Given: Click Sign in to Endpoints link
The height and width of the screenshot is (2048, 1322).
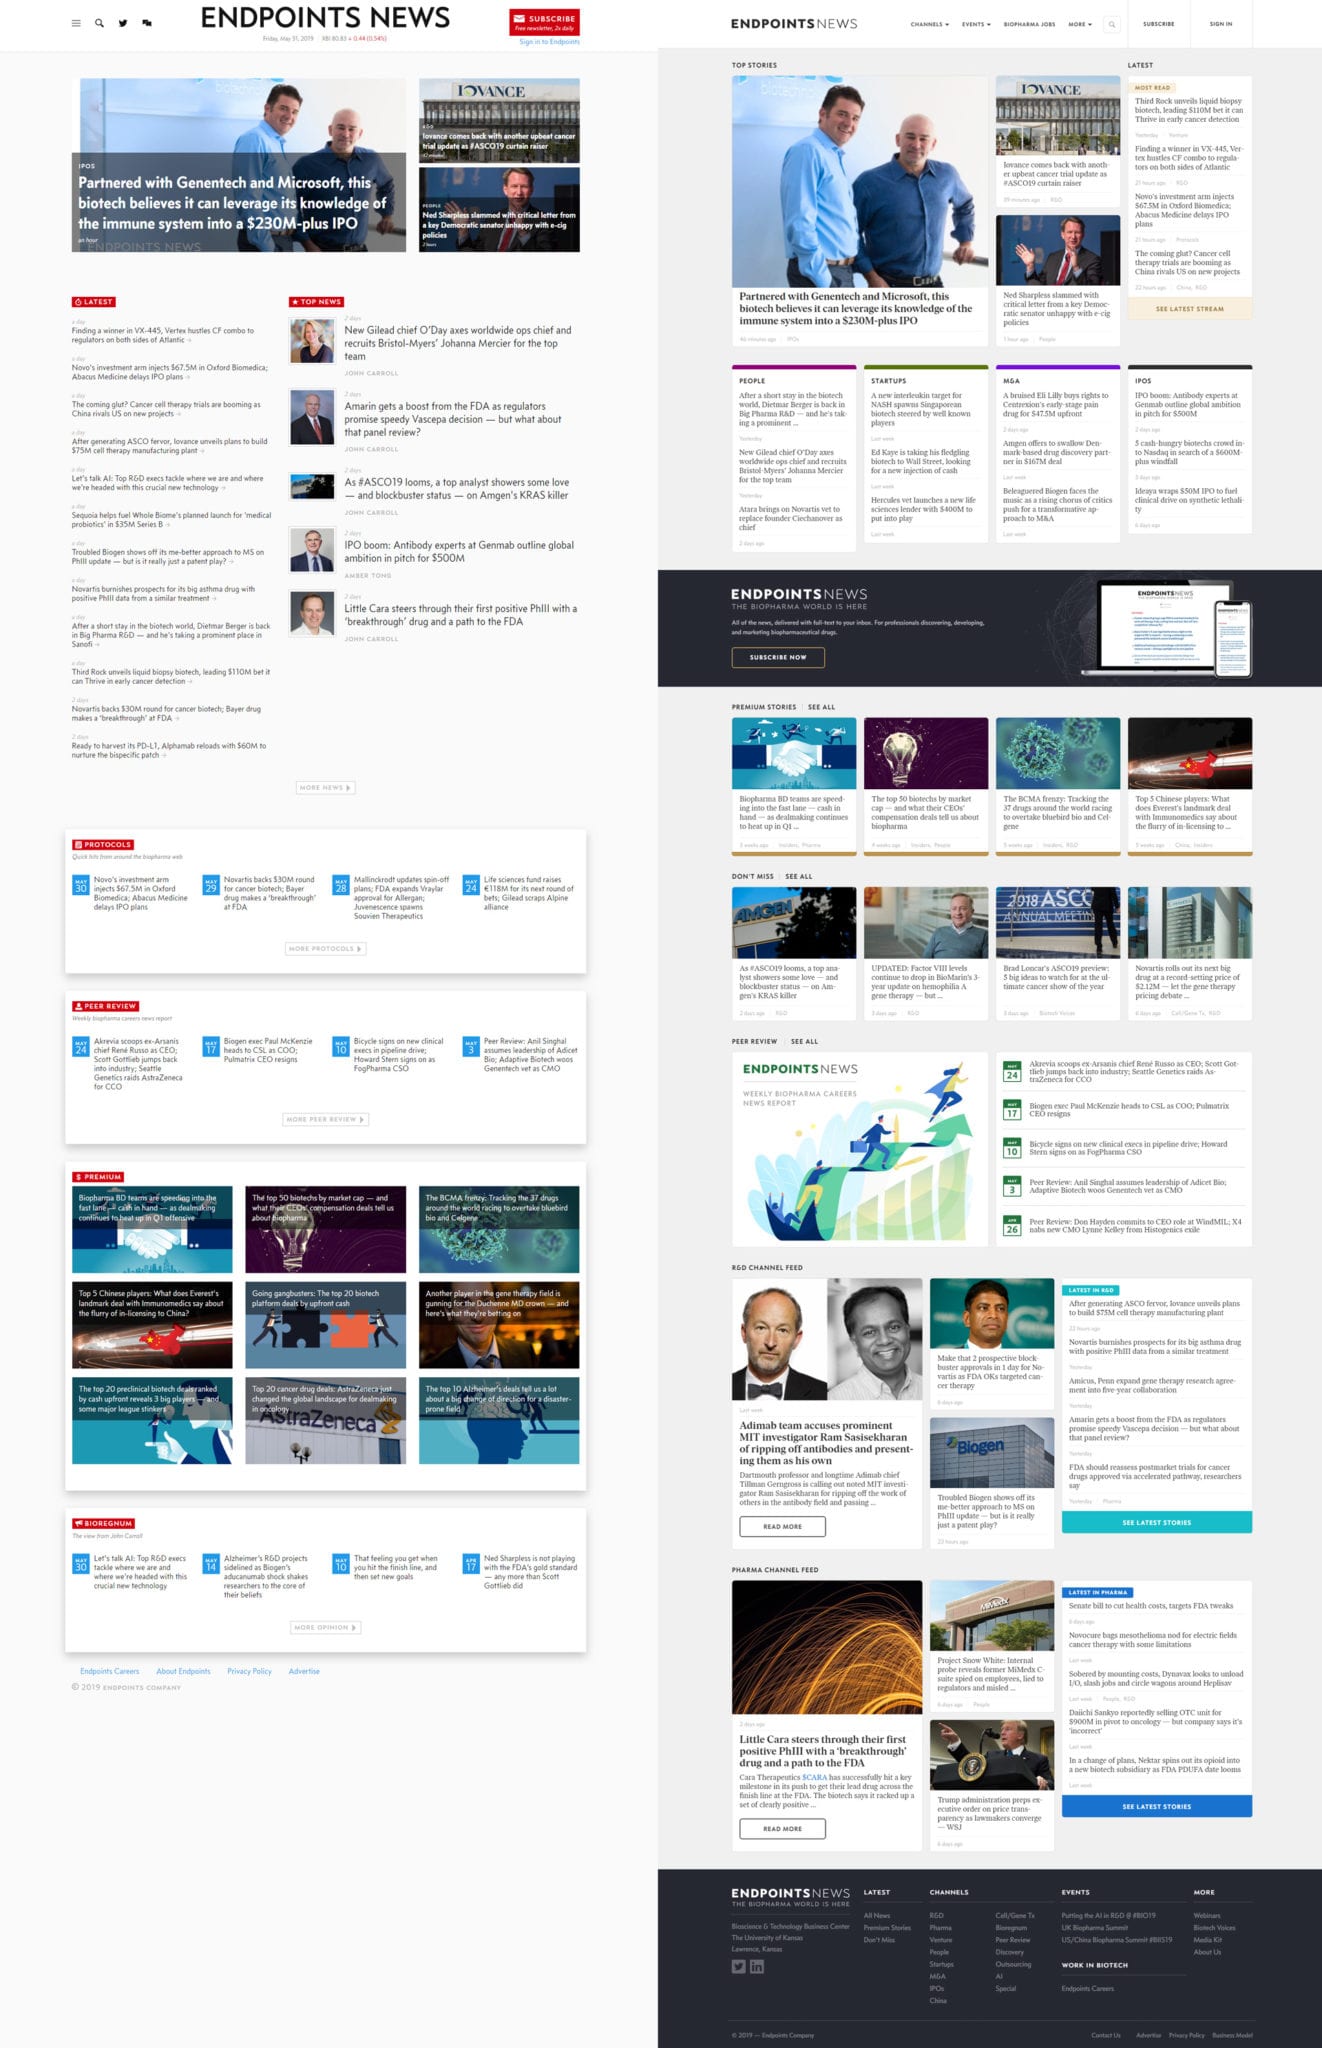Looking at the screenshot, I should [549, 42].
